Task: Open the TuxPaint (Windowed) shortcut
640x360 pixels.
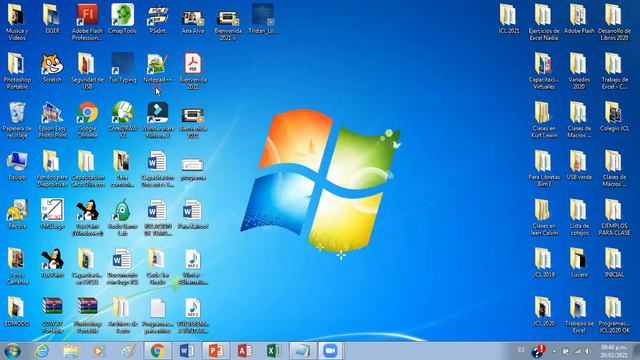Action: click(87, 217)
